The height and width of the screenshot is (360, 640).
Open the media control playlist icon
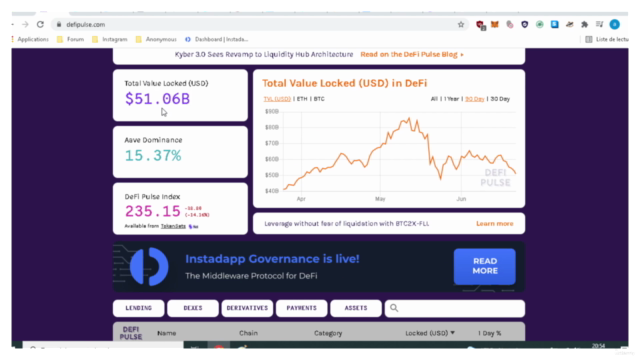pyautogui.click(x=599, y=24)
